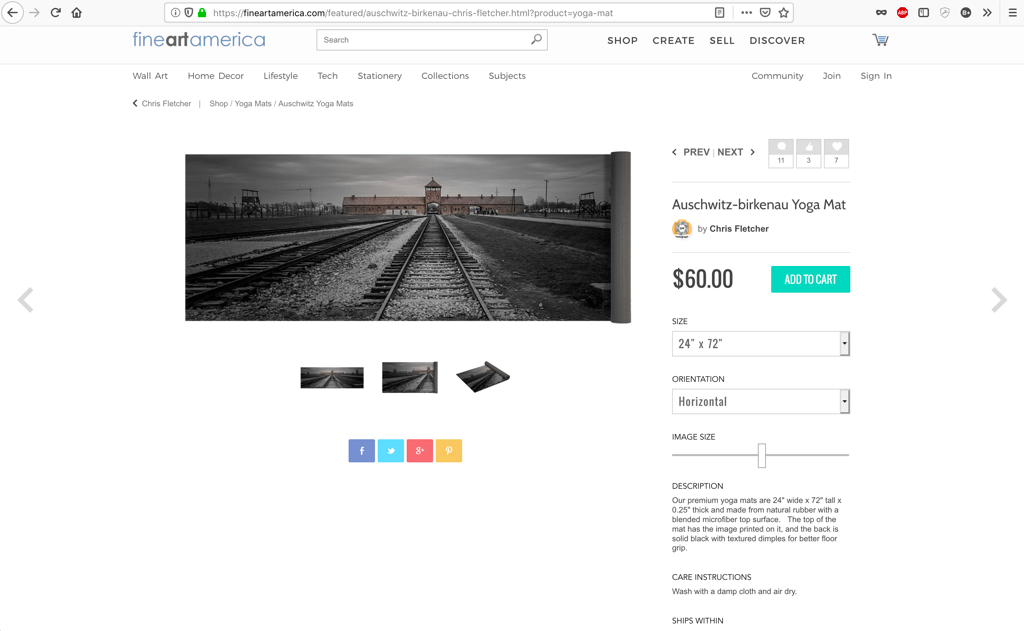Open the SHOP top navigation item
1024x631 pixels.
pos(622,40)
